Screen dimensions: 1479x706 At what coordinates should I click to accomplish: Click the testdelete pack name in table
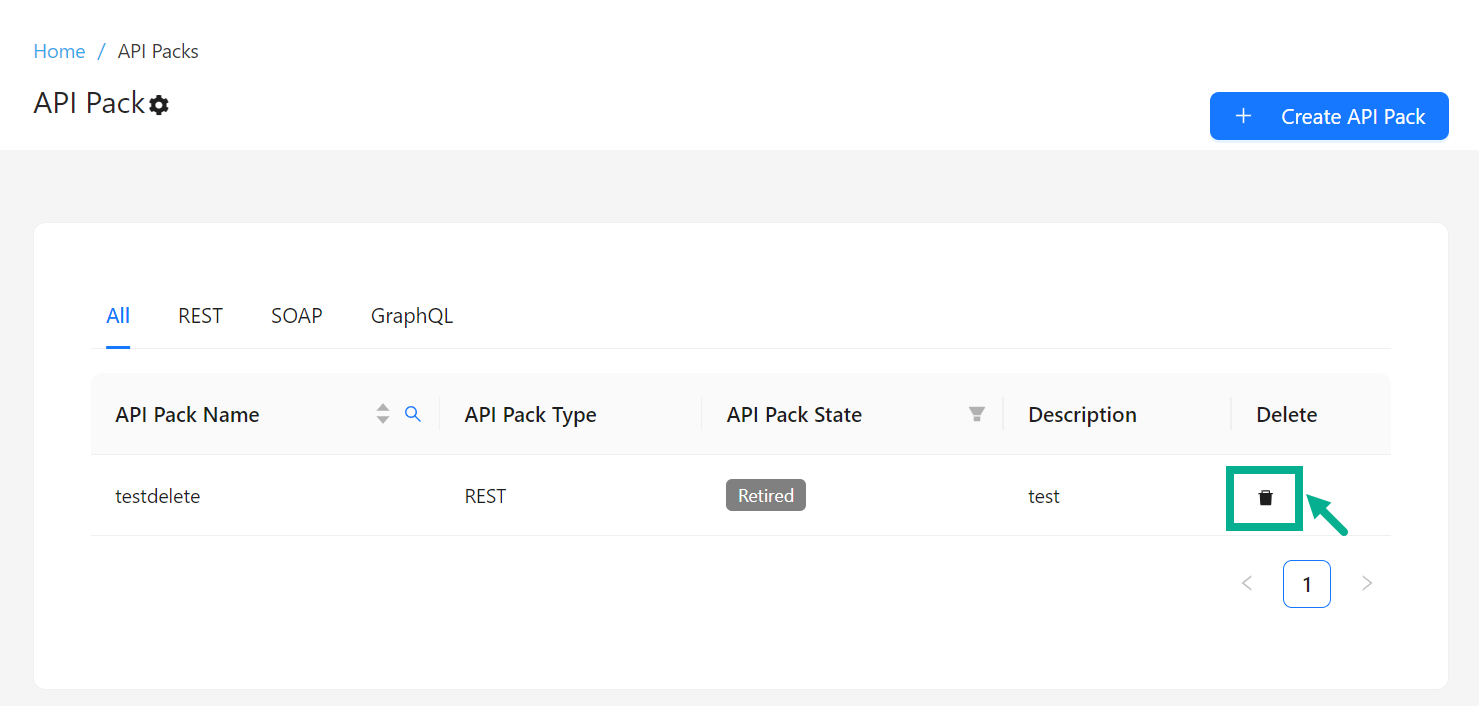[158, 496]
